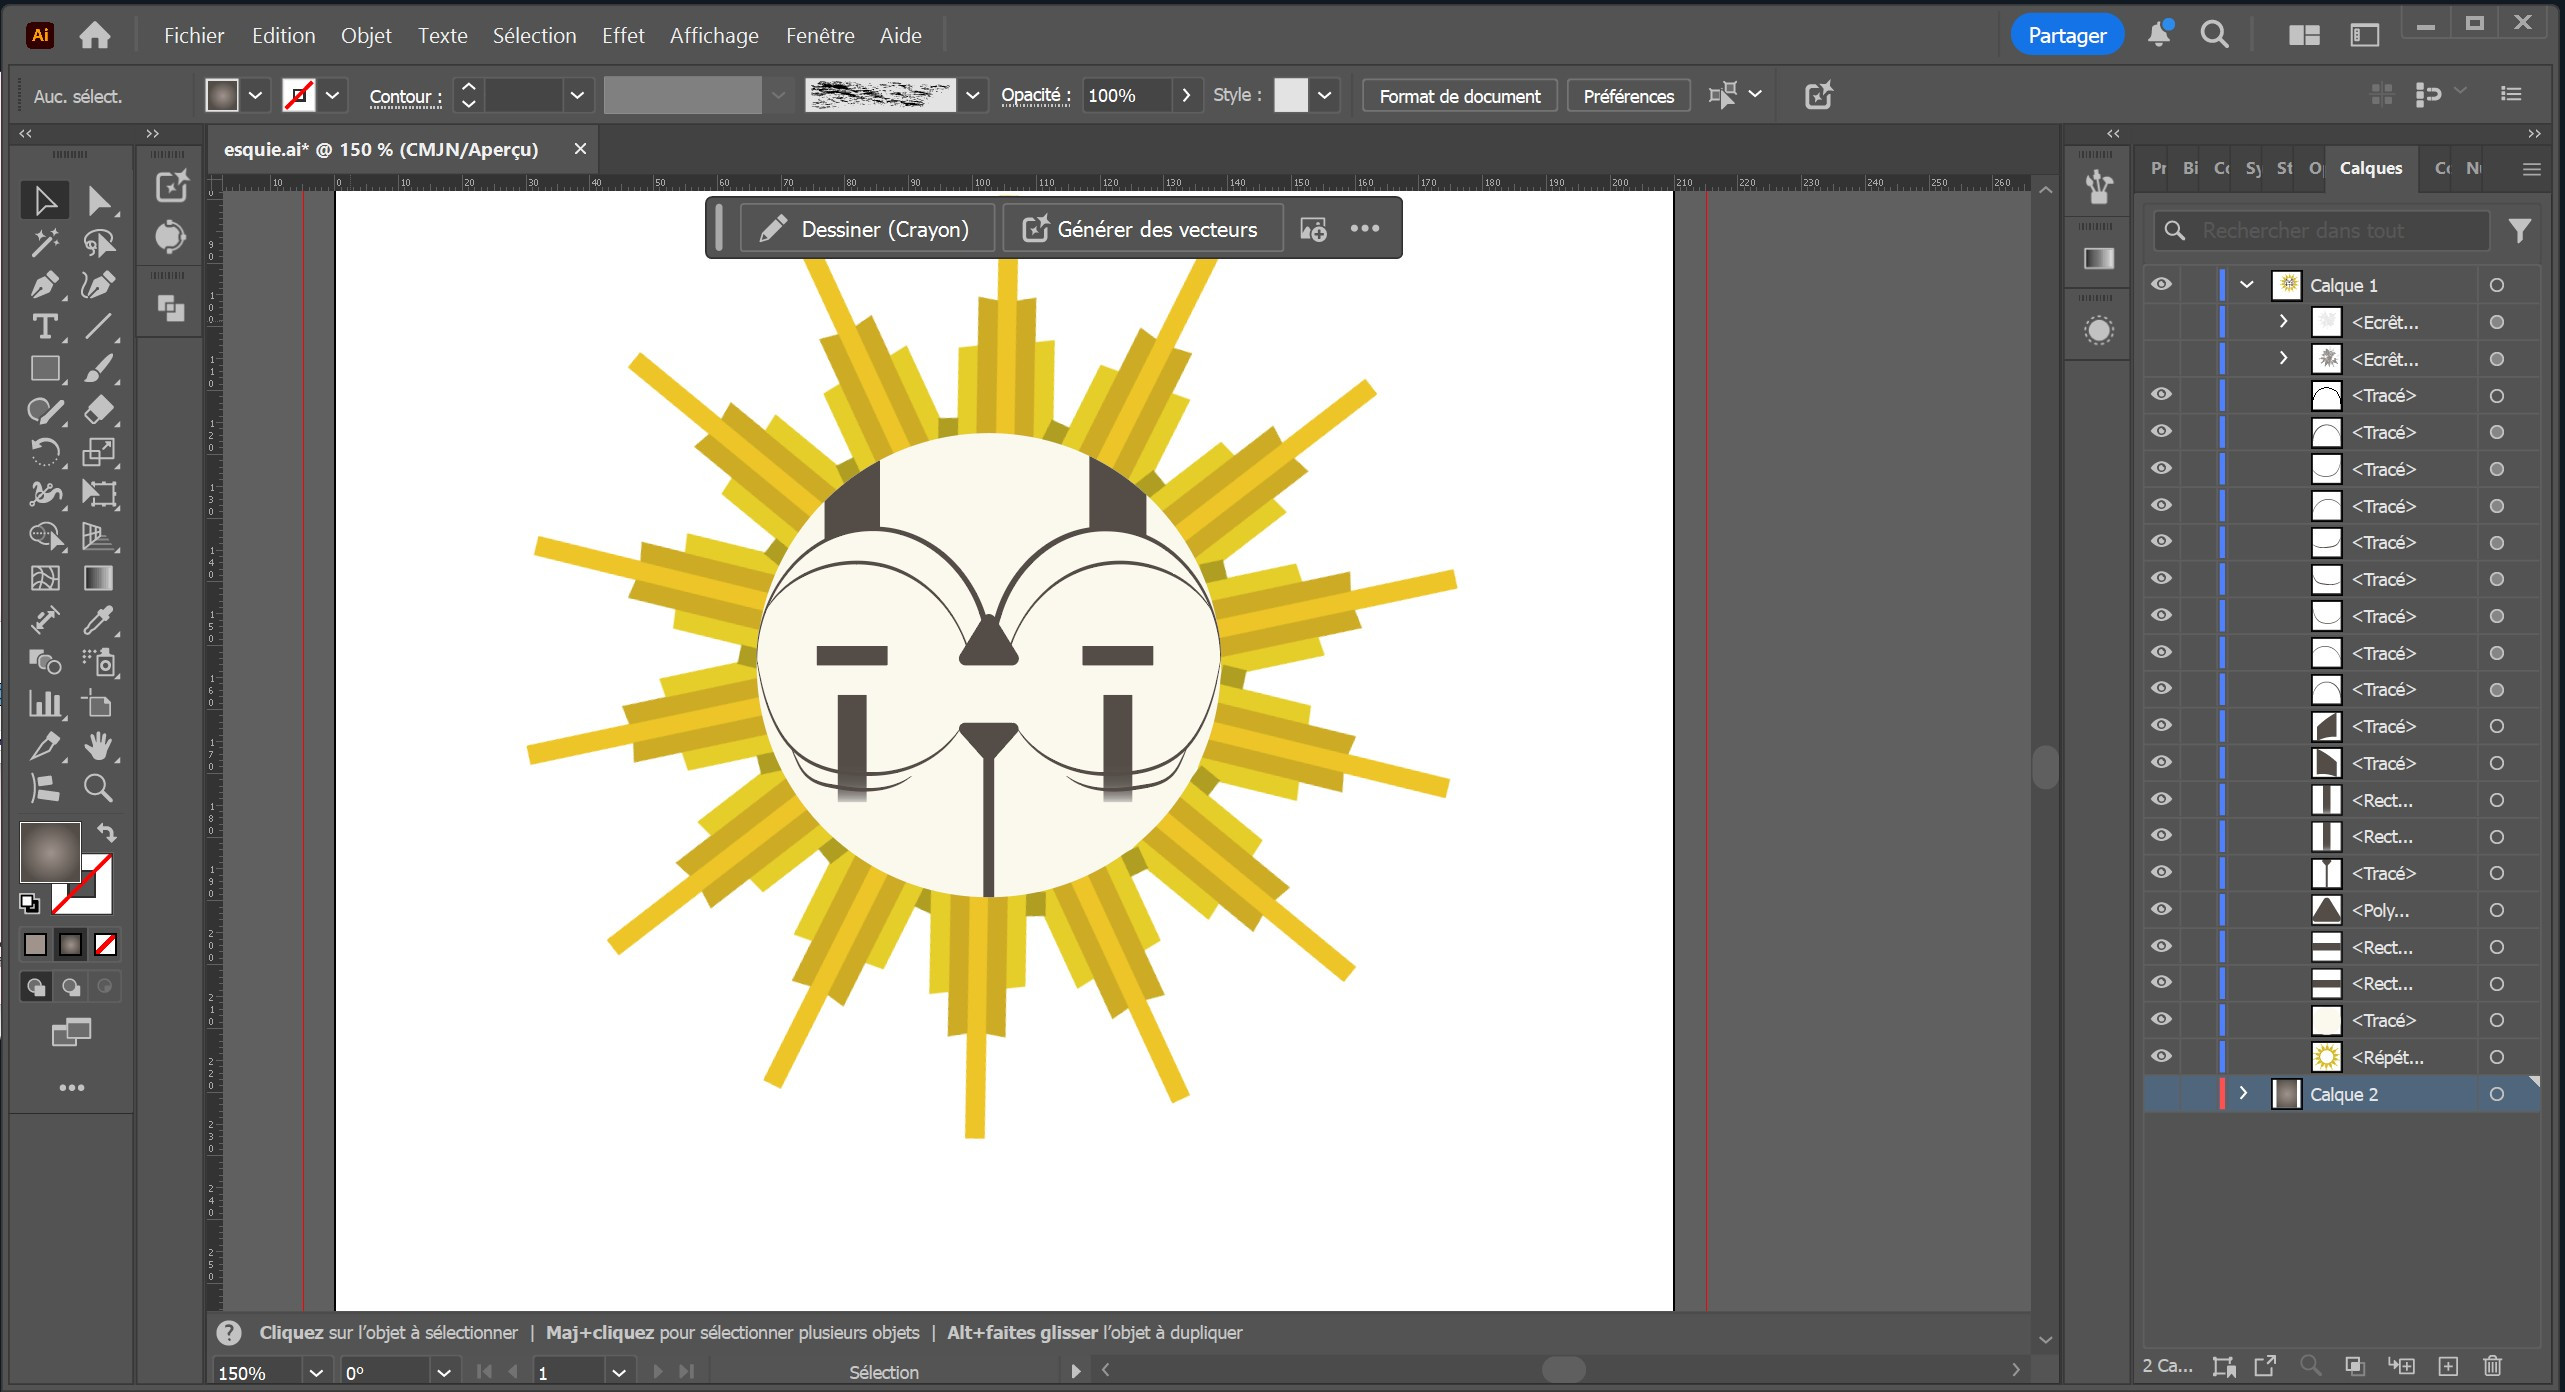Viewport: 2565px width, 1392px height.
Task: Toggle visibility of the Poly sublayer
Action: point(2161,910)
